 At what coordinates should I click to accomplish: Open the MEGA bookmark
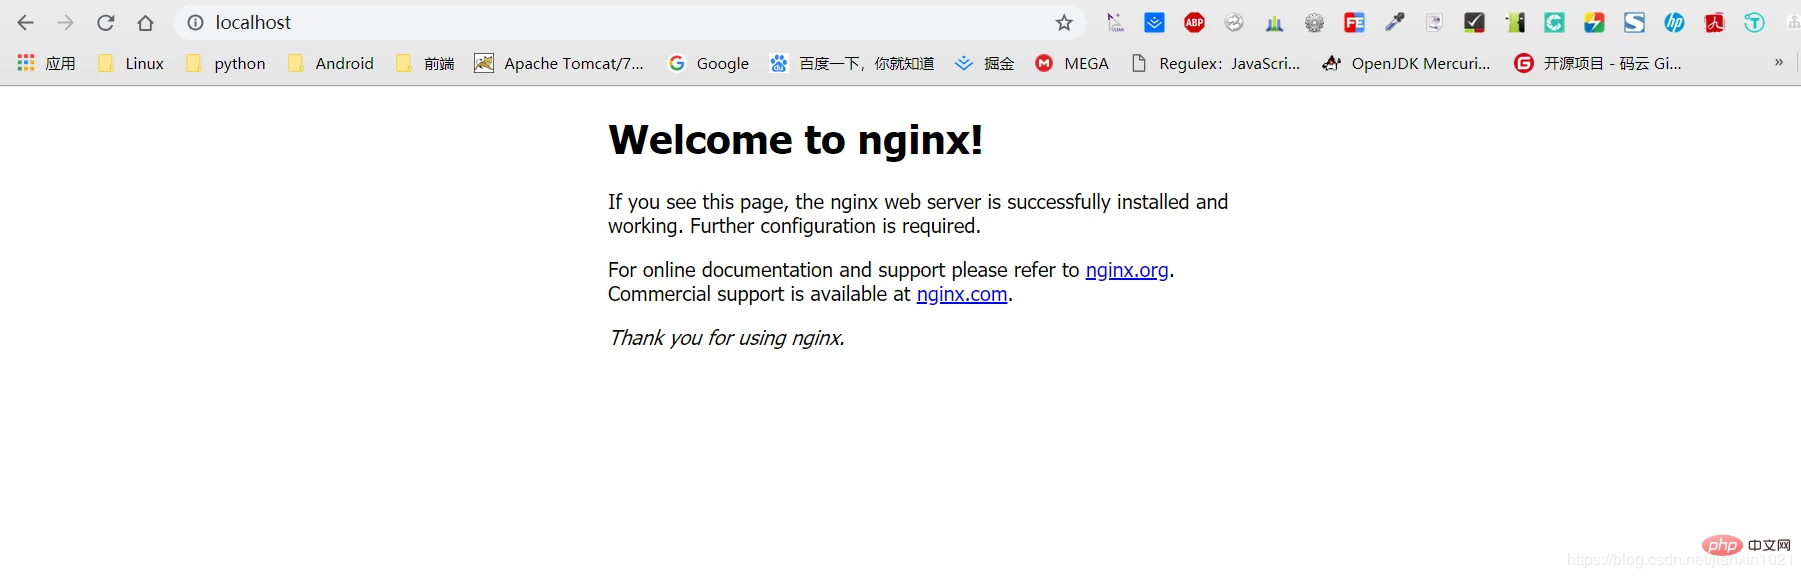tap(1072, 63)
